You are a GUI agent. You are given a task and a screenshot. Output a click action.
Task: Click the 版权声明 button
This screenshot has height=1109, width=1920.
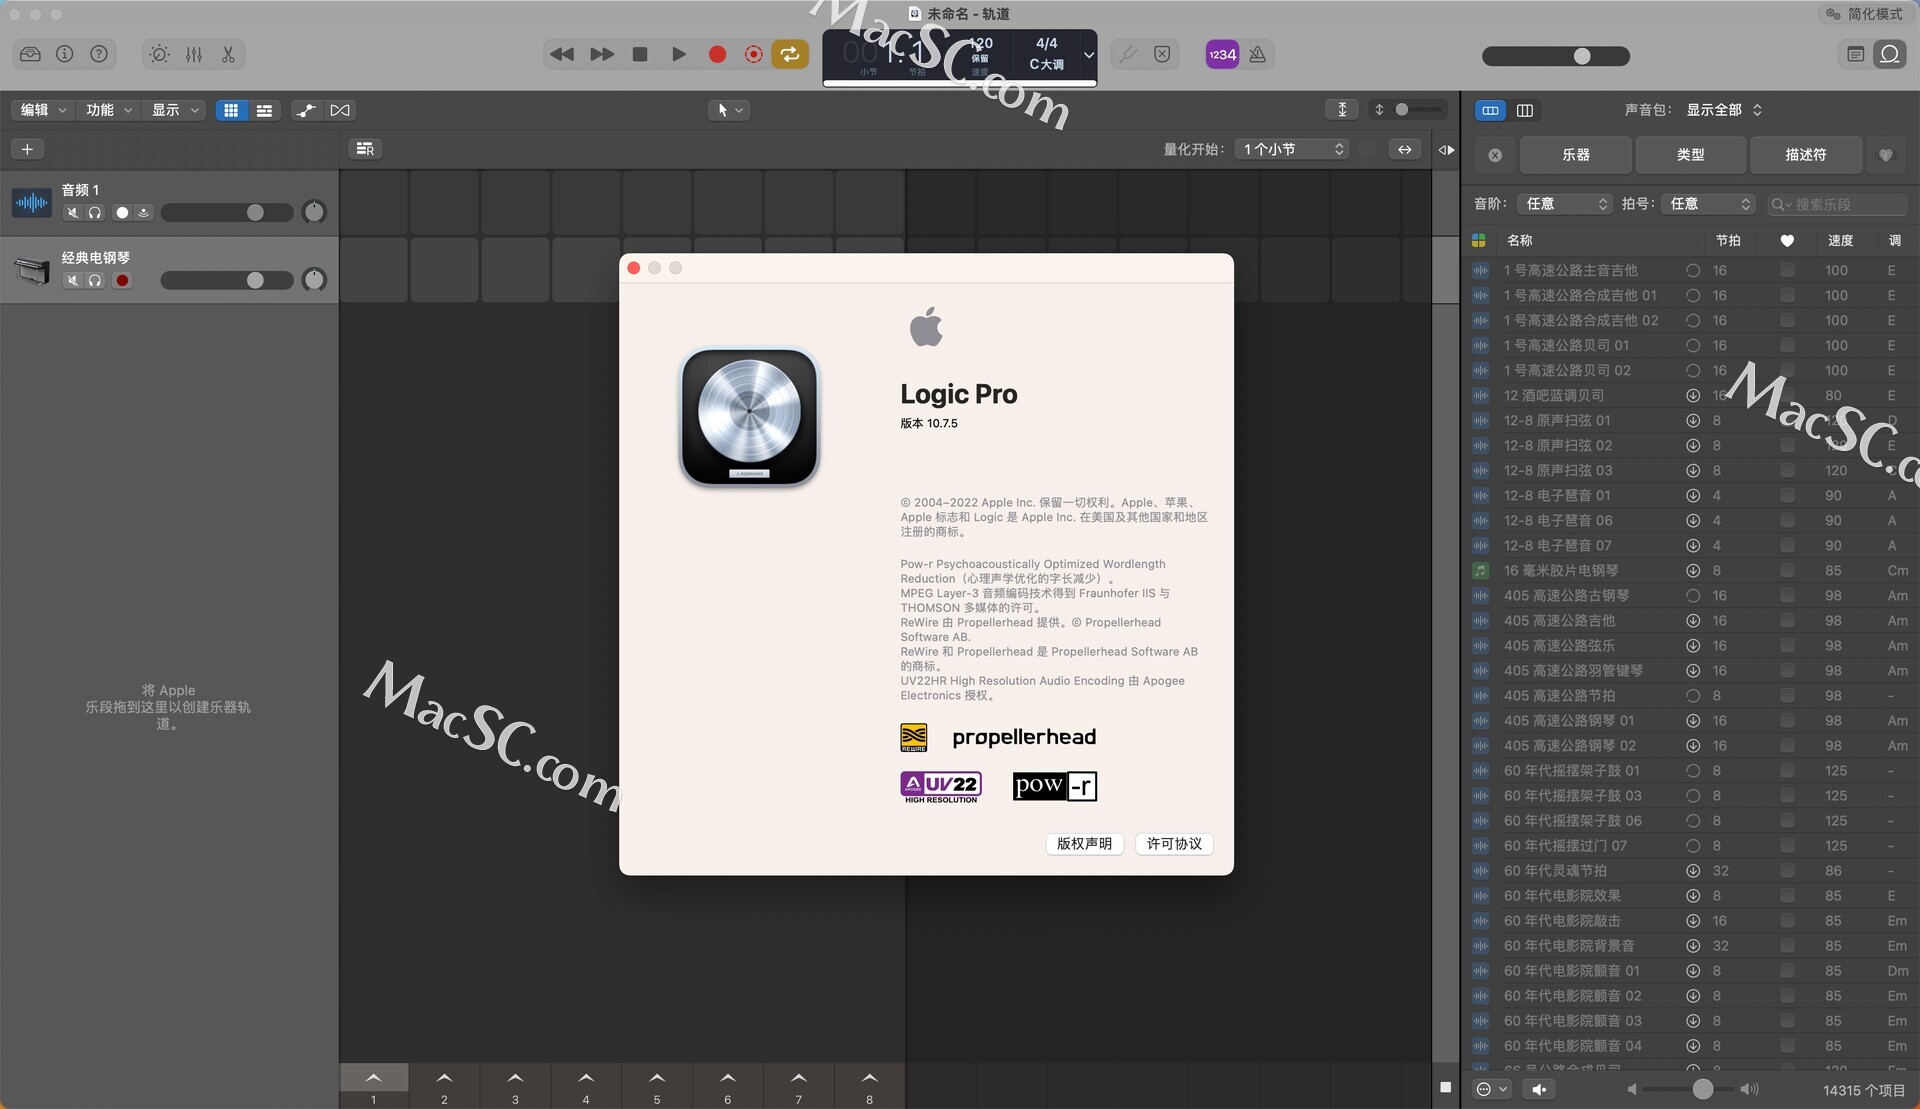click(x=1085, y=844)
